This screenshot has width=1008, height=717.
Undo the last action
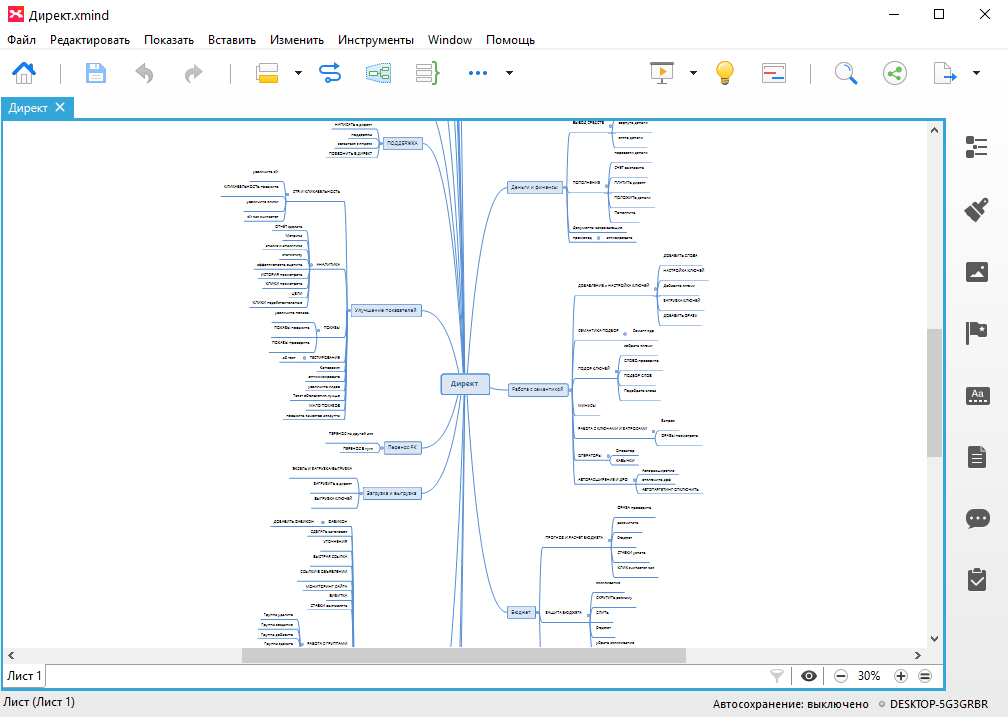coord(145,73)
